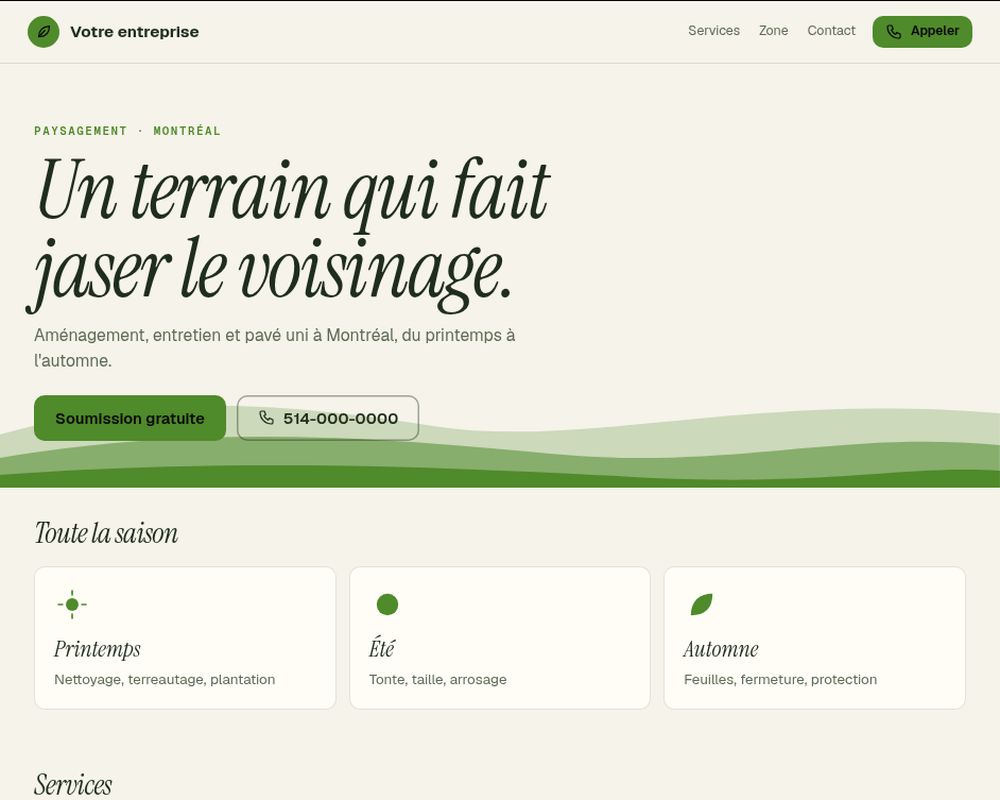Click the 'Services' section heading
1000x800 pixels.
pyautogui.click(x=73, y=785)
